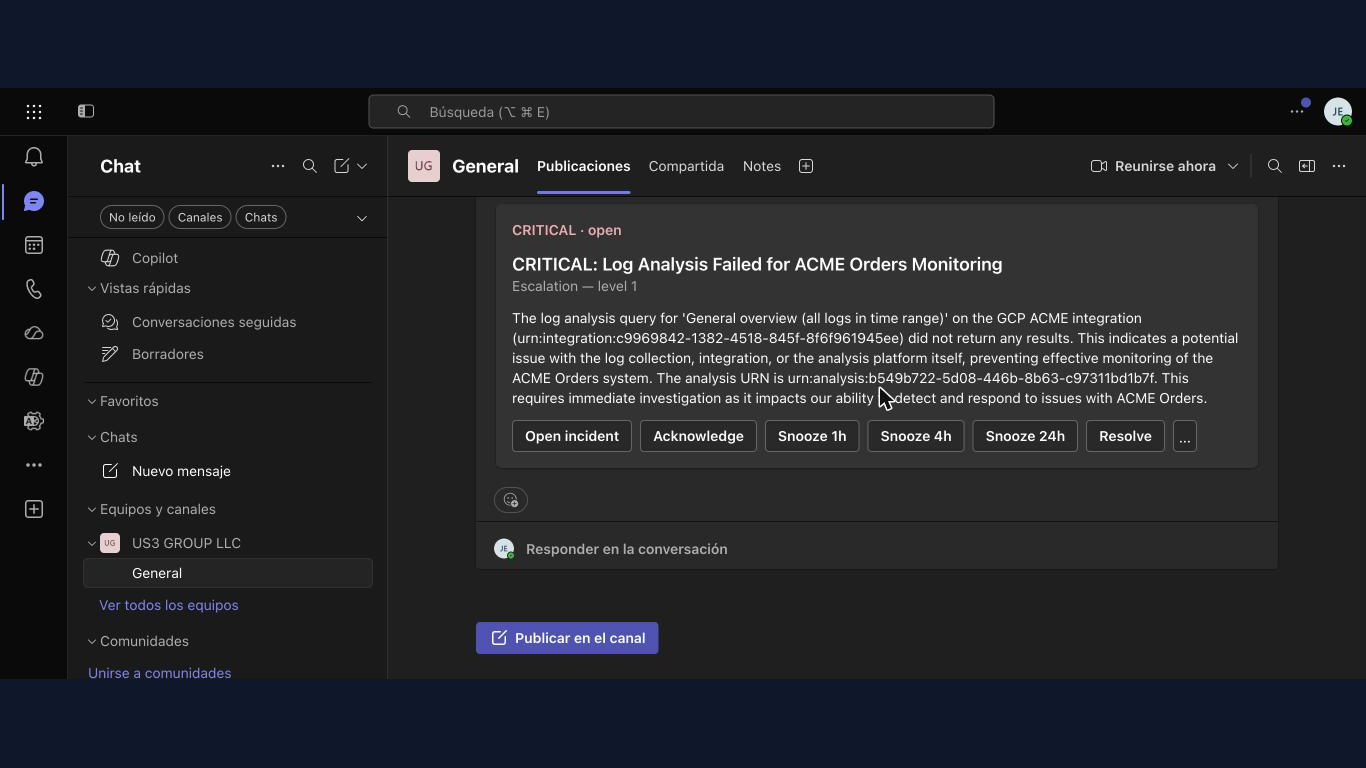The height and width of the screenshot is (768, 1366).
Task: Open the Copilot icon in left rail
Action: (34, 377)
